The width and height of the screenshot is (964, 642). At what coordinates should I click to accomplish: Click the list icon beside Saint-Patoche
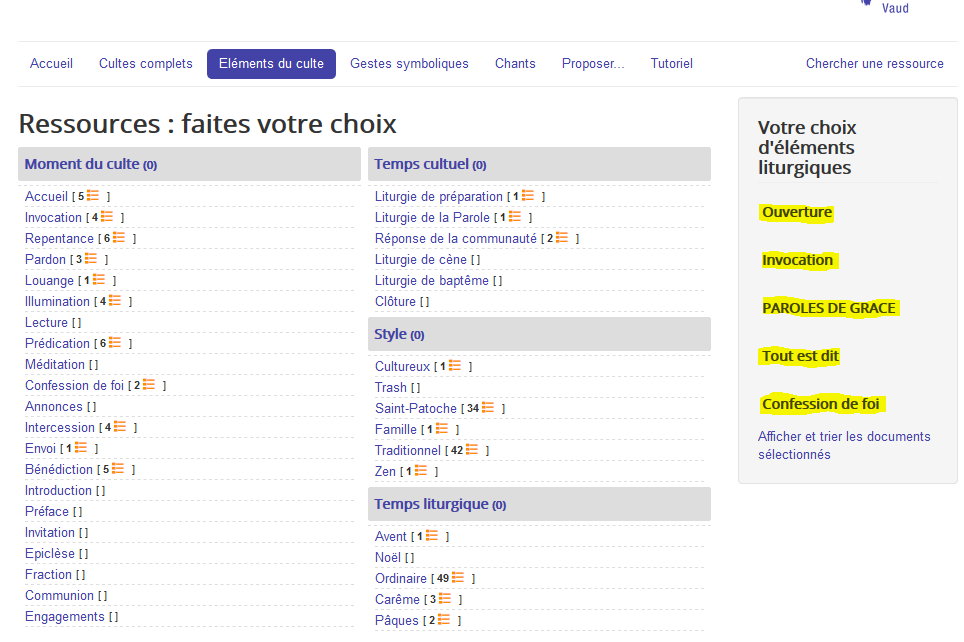tap(488, 408)
